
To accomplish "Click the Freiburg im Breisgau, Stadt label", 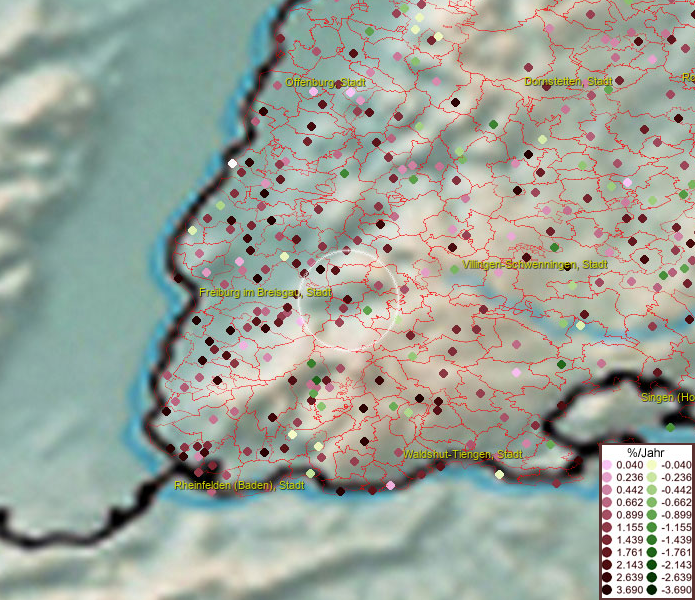I will coord(266,292).
